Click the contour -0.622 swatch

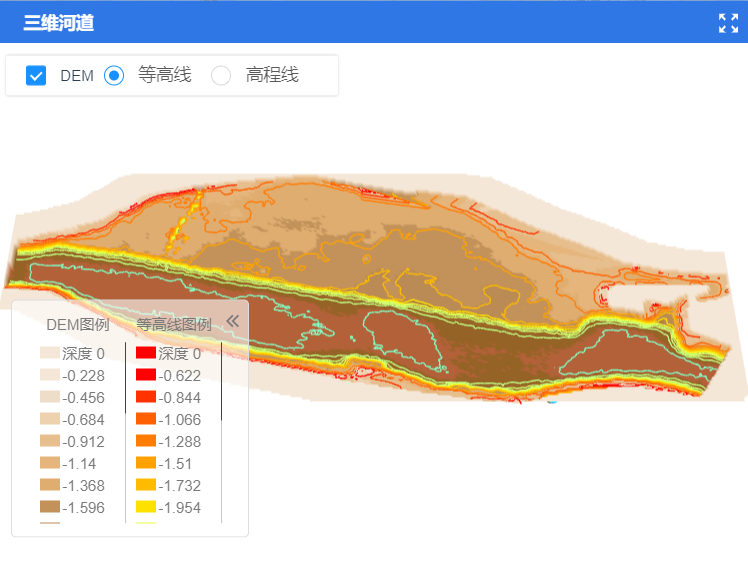point(146,375)
